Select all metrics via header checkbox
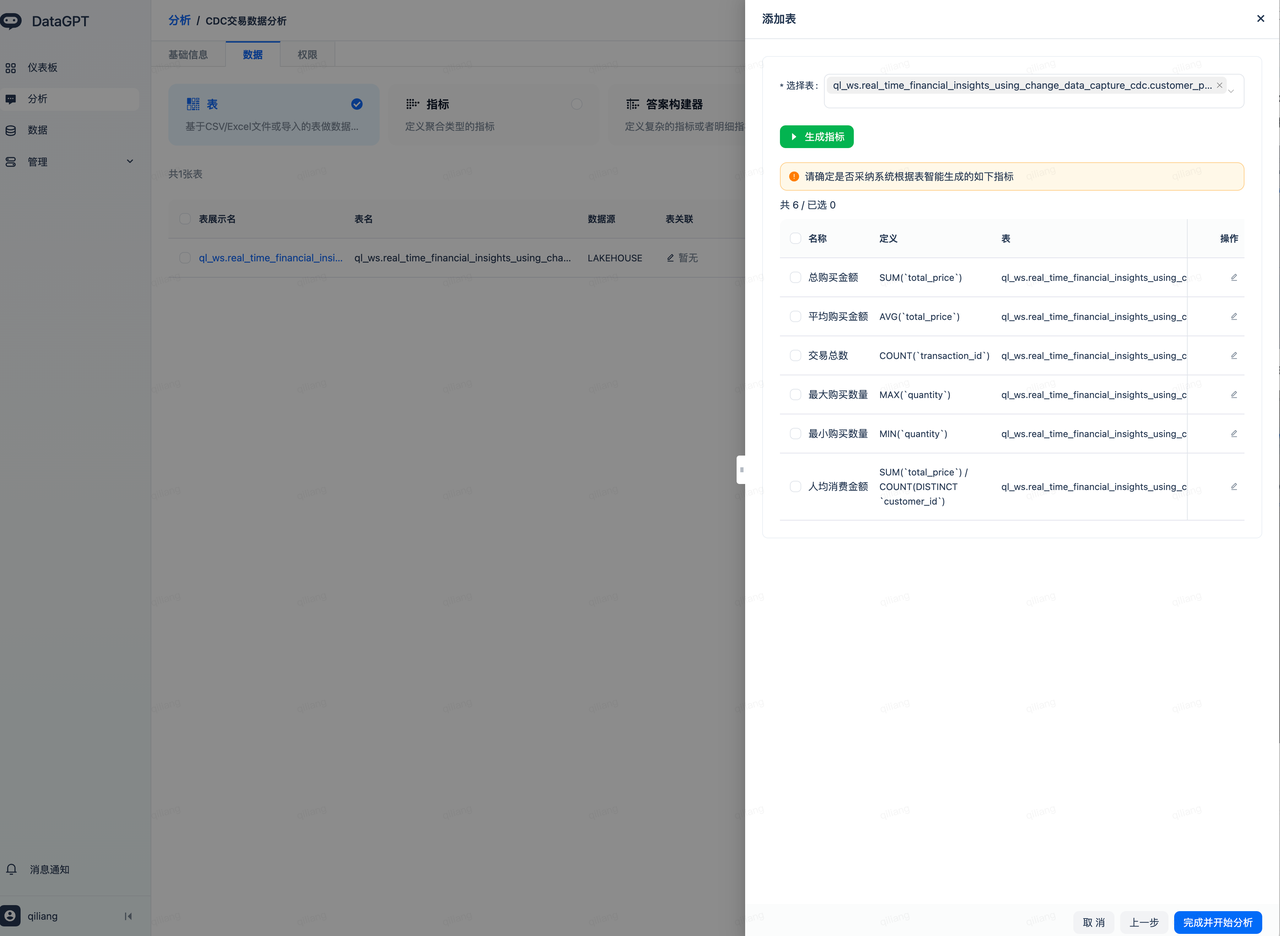Screen dimensions: 1280x936 (x=795, y=239)
